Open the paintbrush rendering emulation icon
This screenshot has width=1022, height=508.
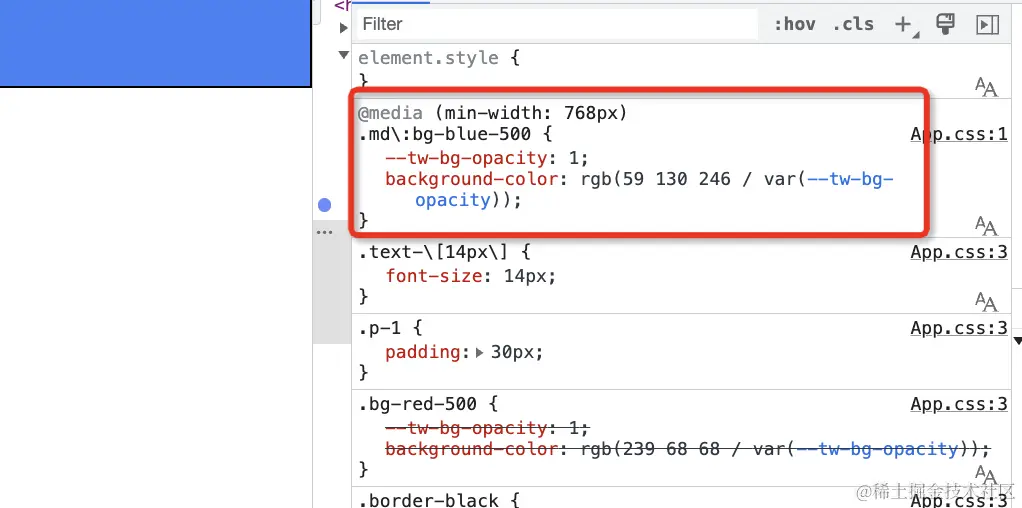pyautogui.click(x=945, y=24)
